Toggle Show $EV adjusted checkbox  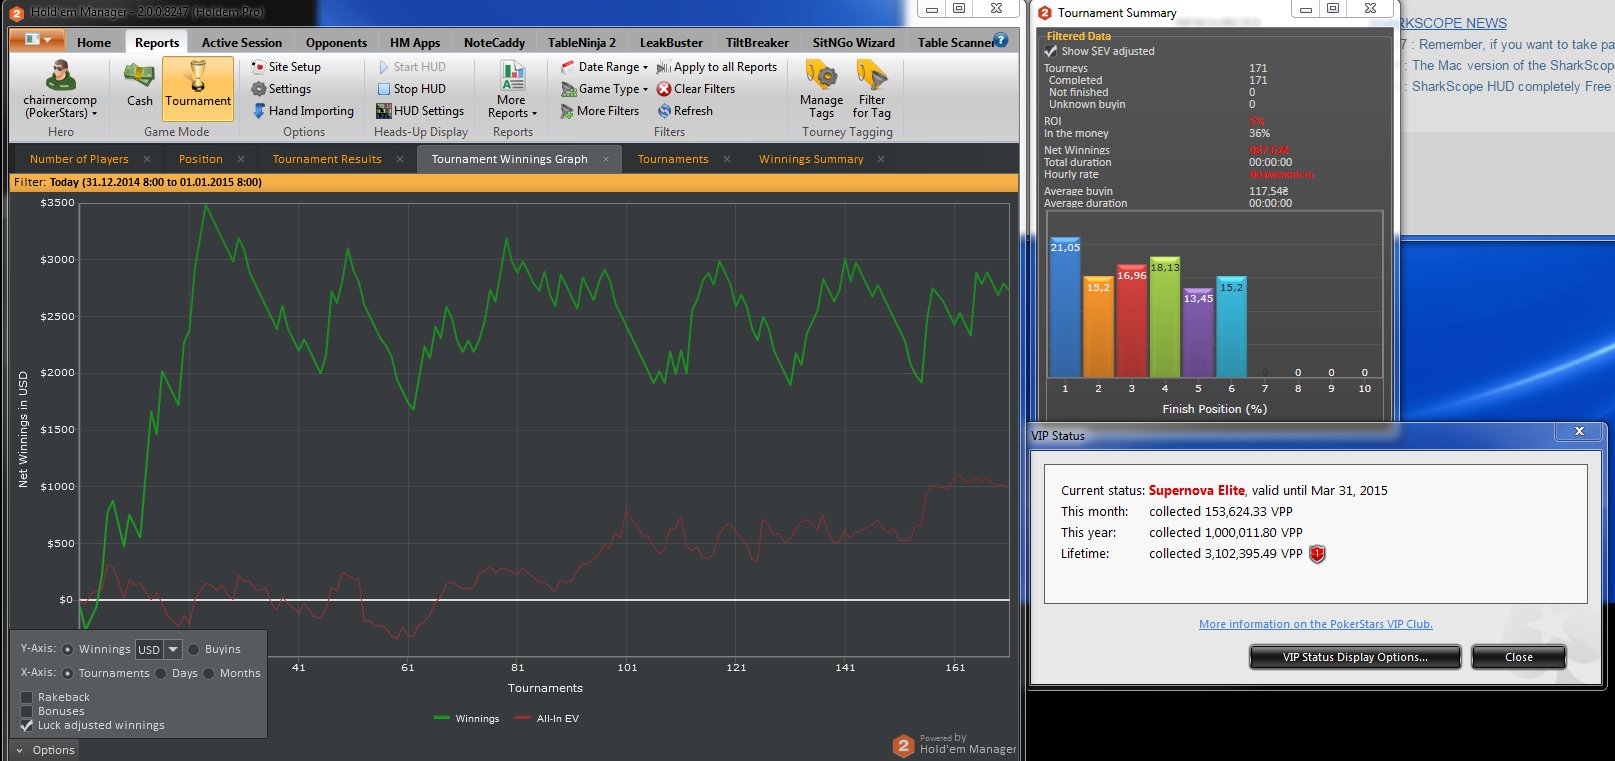click(x=1051, y=51)
